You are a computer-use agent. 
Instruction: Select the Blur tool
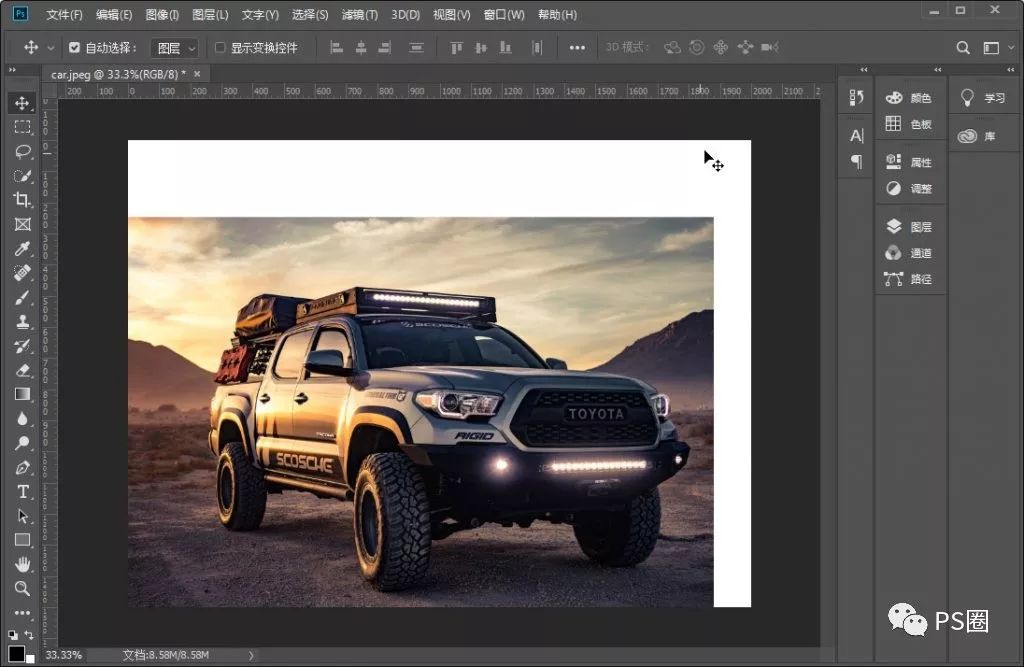[22, 418]
